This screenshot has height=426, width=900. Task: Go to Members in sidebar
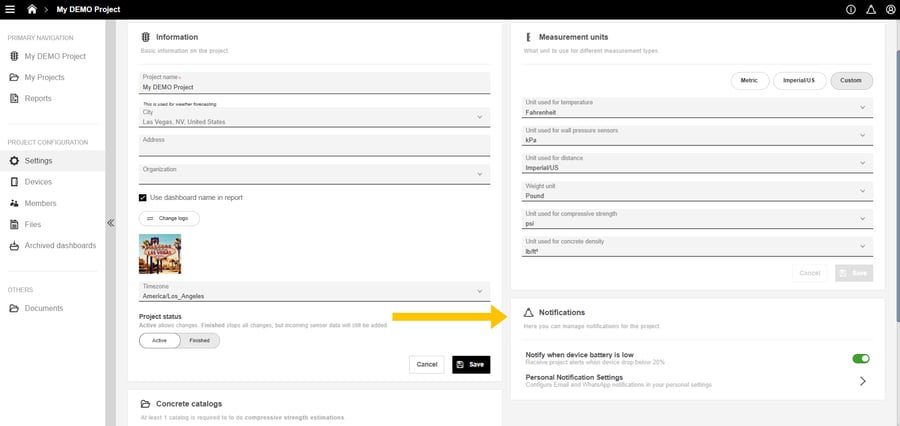[40, 203]
